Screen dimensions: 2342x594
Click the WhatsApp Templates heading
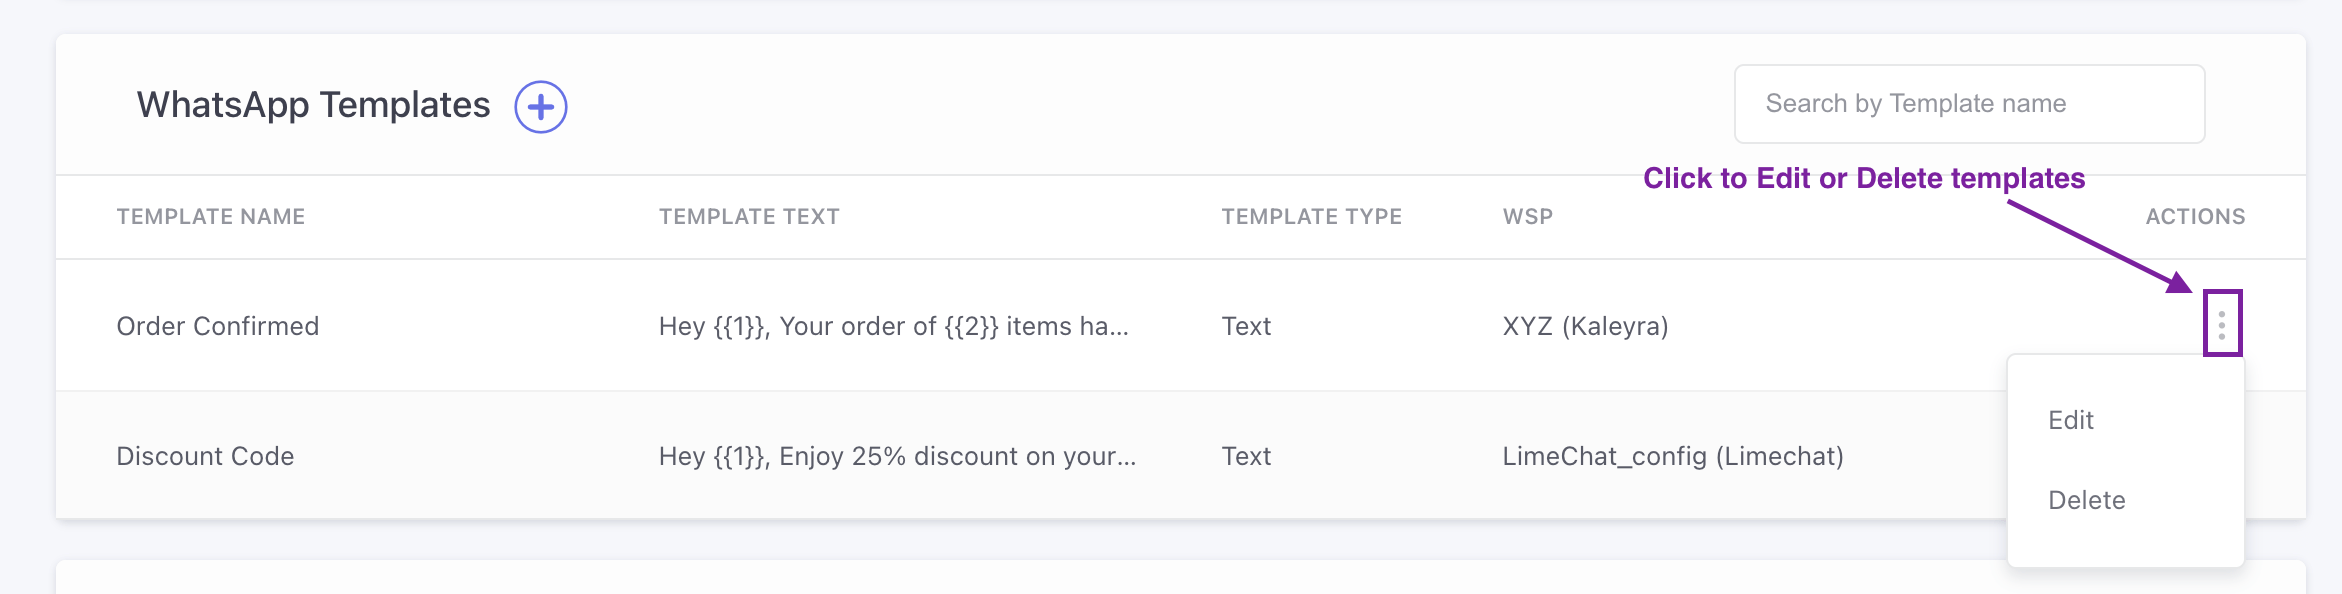(313, 105)
